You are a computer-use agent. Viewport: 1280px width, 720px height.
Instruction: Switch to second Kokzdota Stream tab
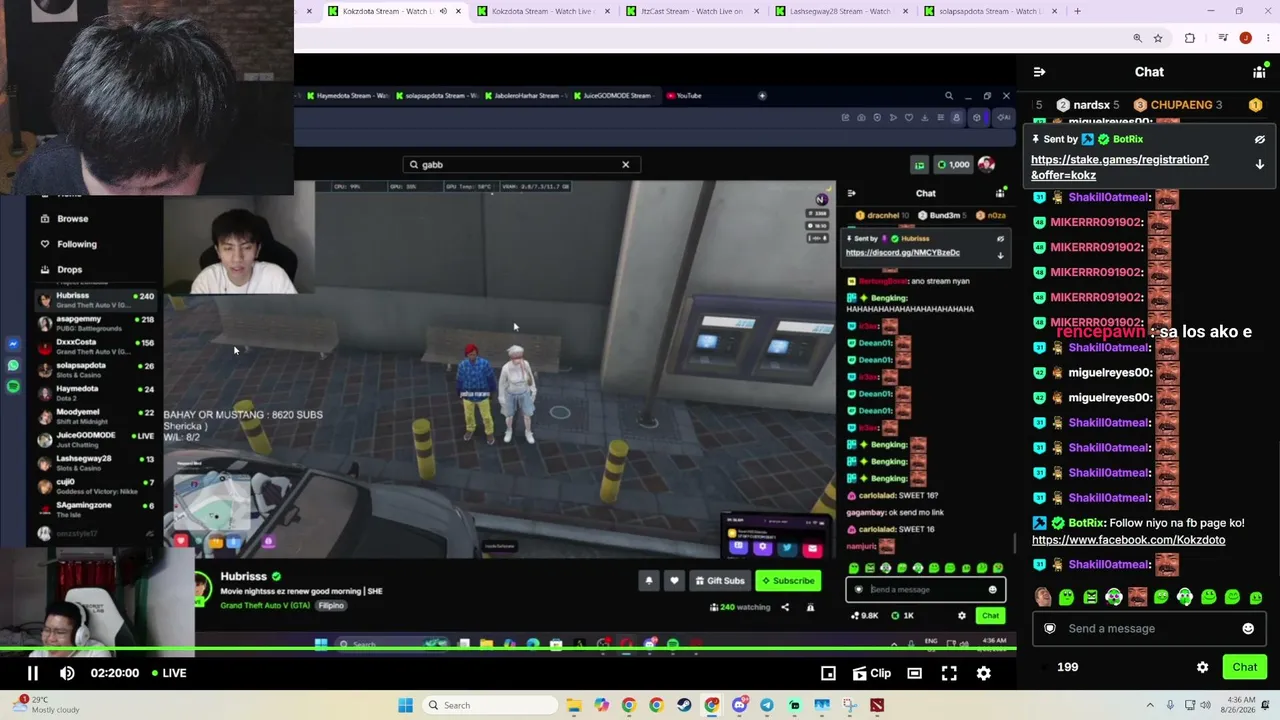pyautogui.click(x=545, y=11)
